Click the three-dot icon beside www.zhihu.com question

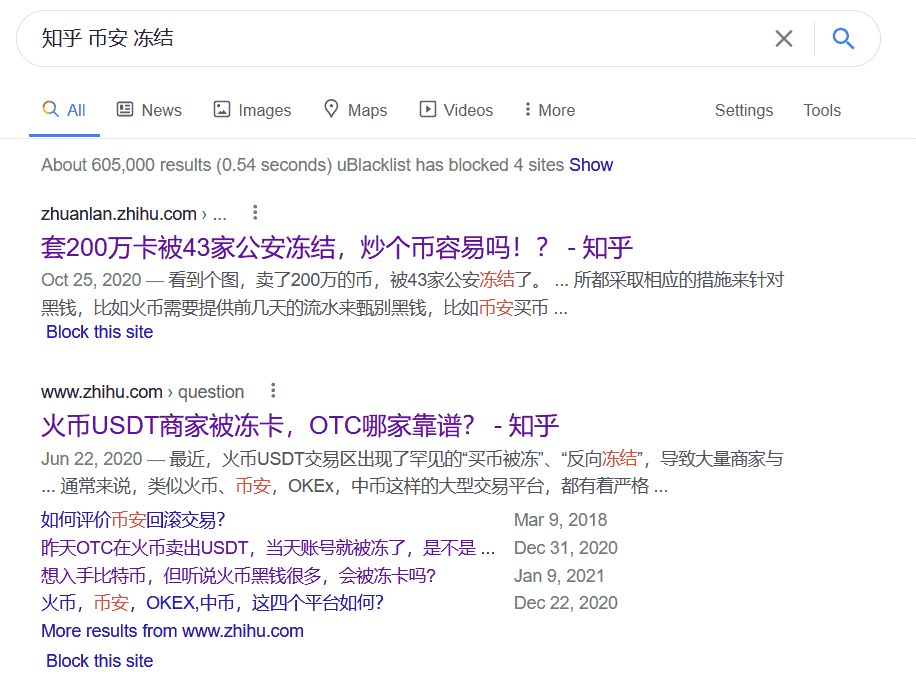[x=274, y=390]
